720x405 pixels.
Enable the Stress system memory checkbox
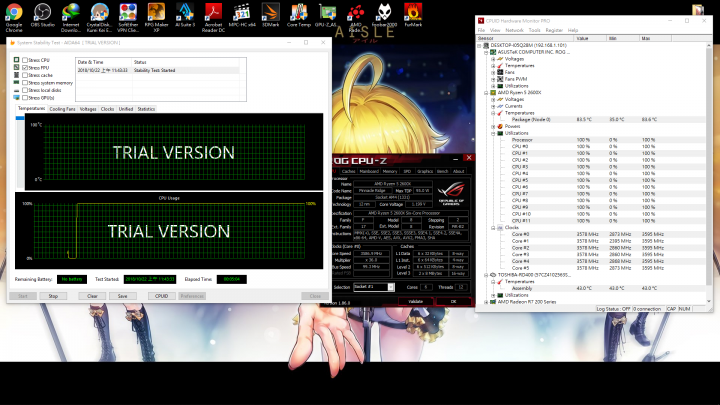point(25,83)
